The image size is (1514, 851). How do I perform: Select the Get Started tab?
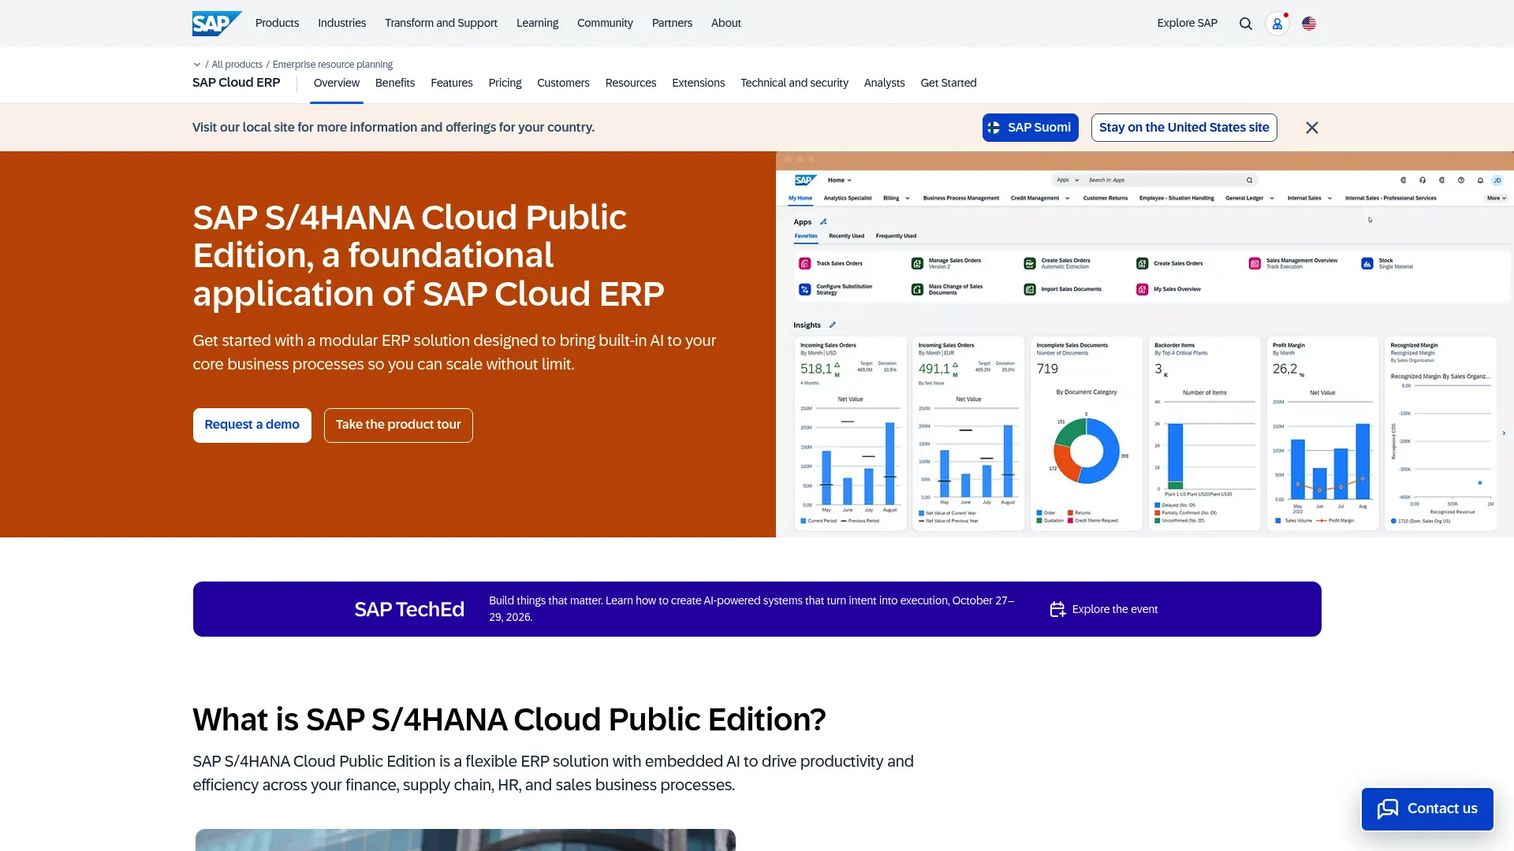pos(948,83)
